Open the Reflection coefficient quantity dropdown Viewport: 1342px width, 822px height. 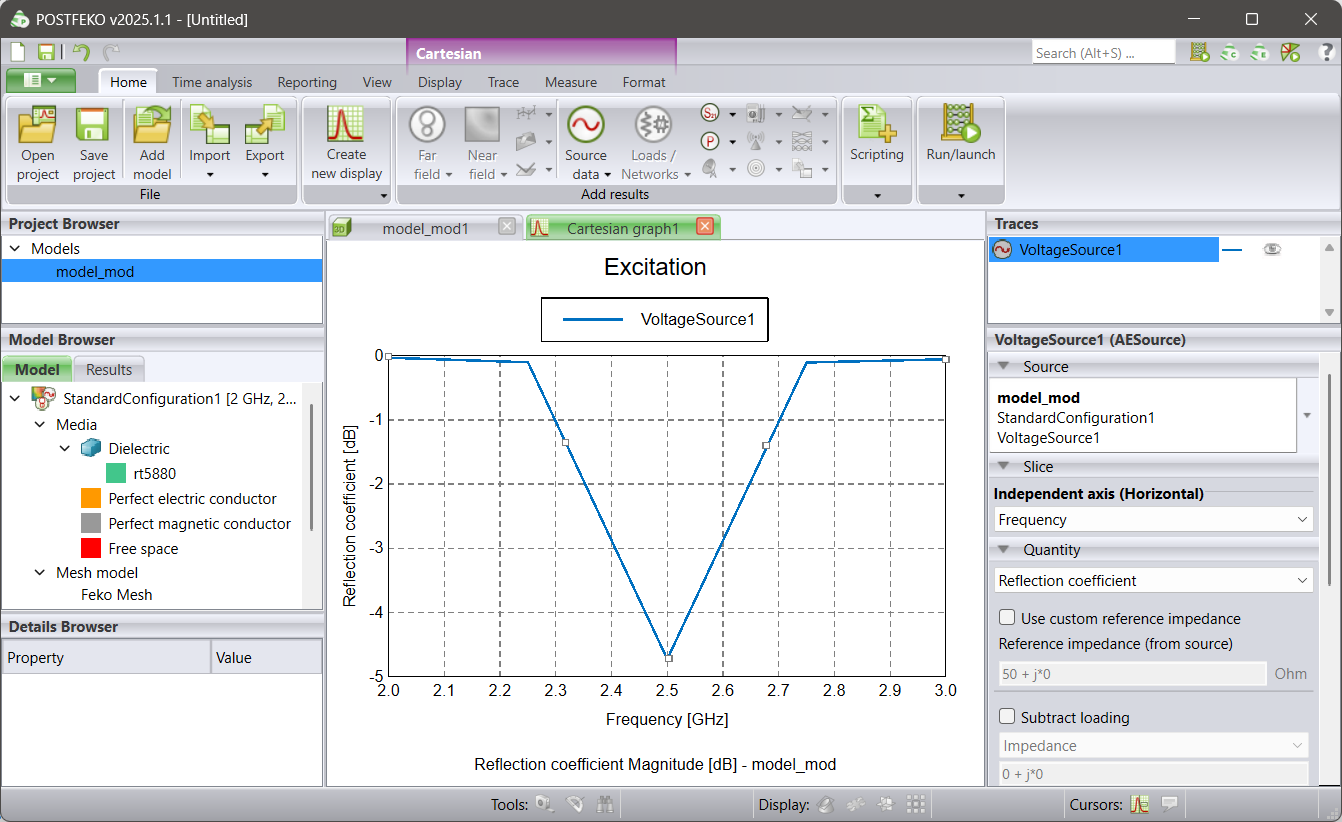pyautogui.click(x=1153, y=581)
